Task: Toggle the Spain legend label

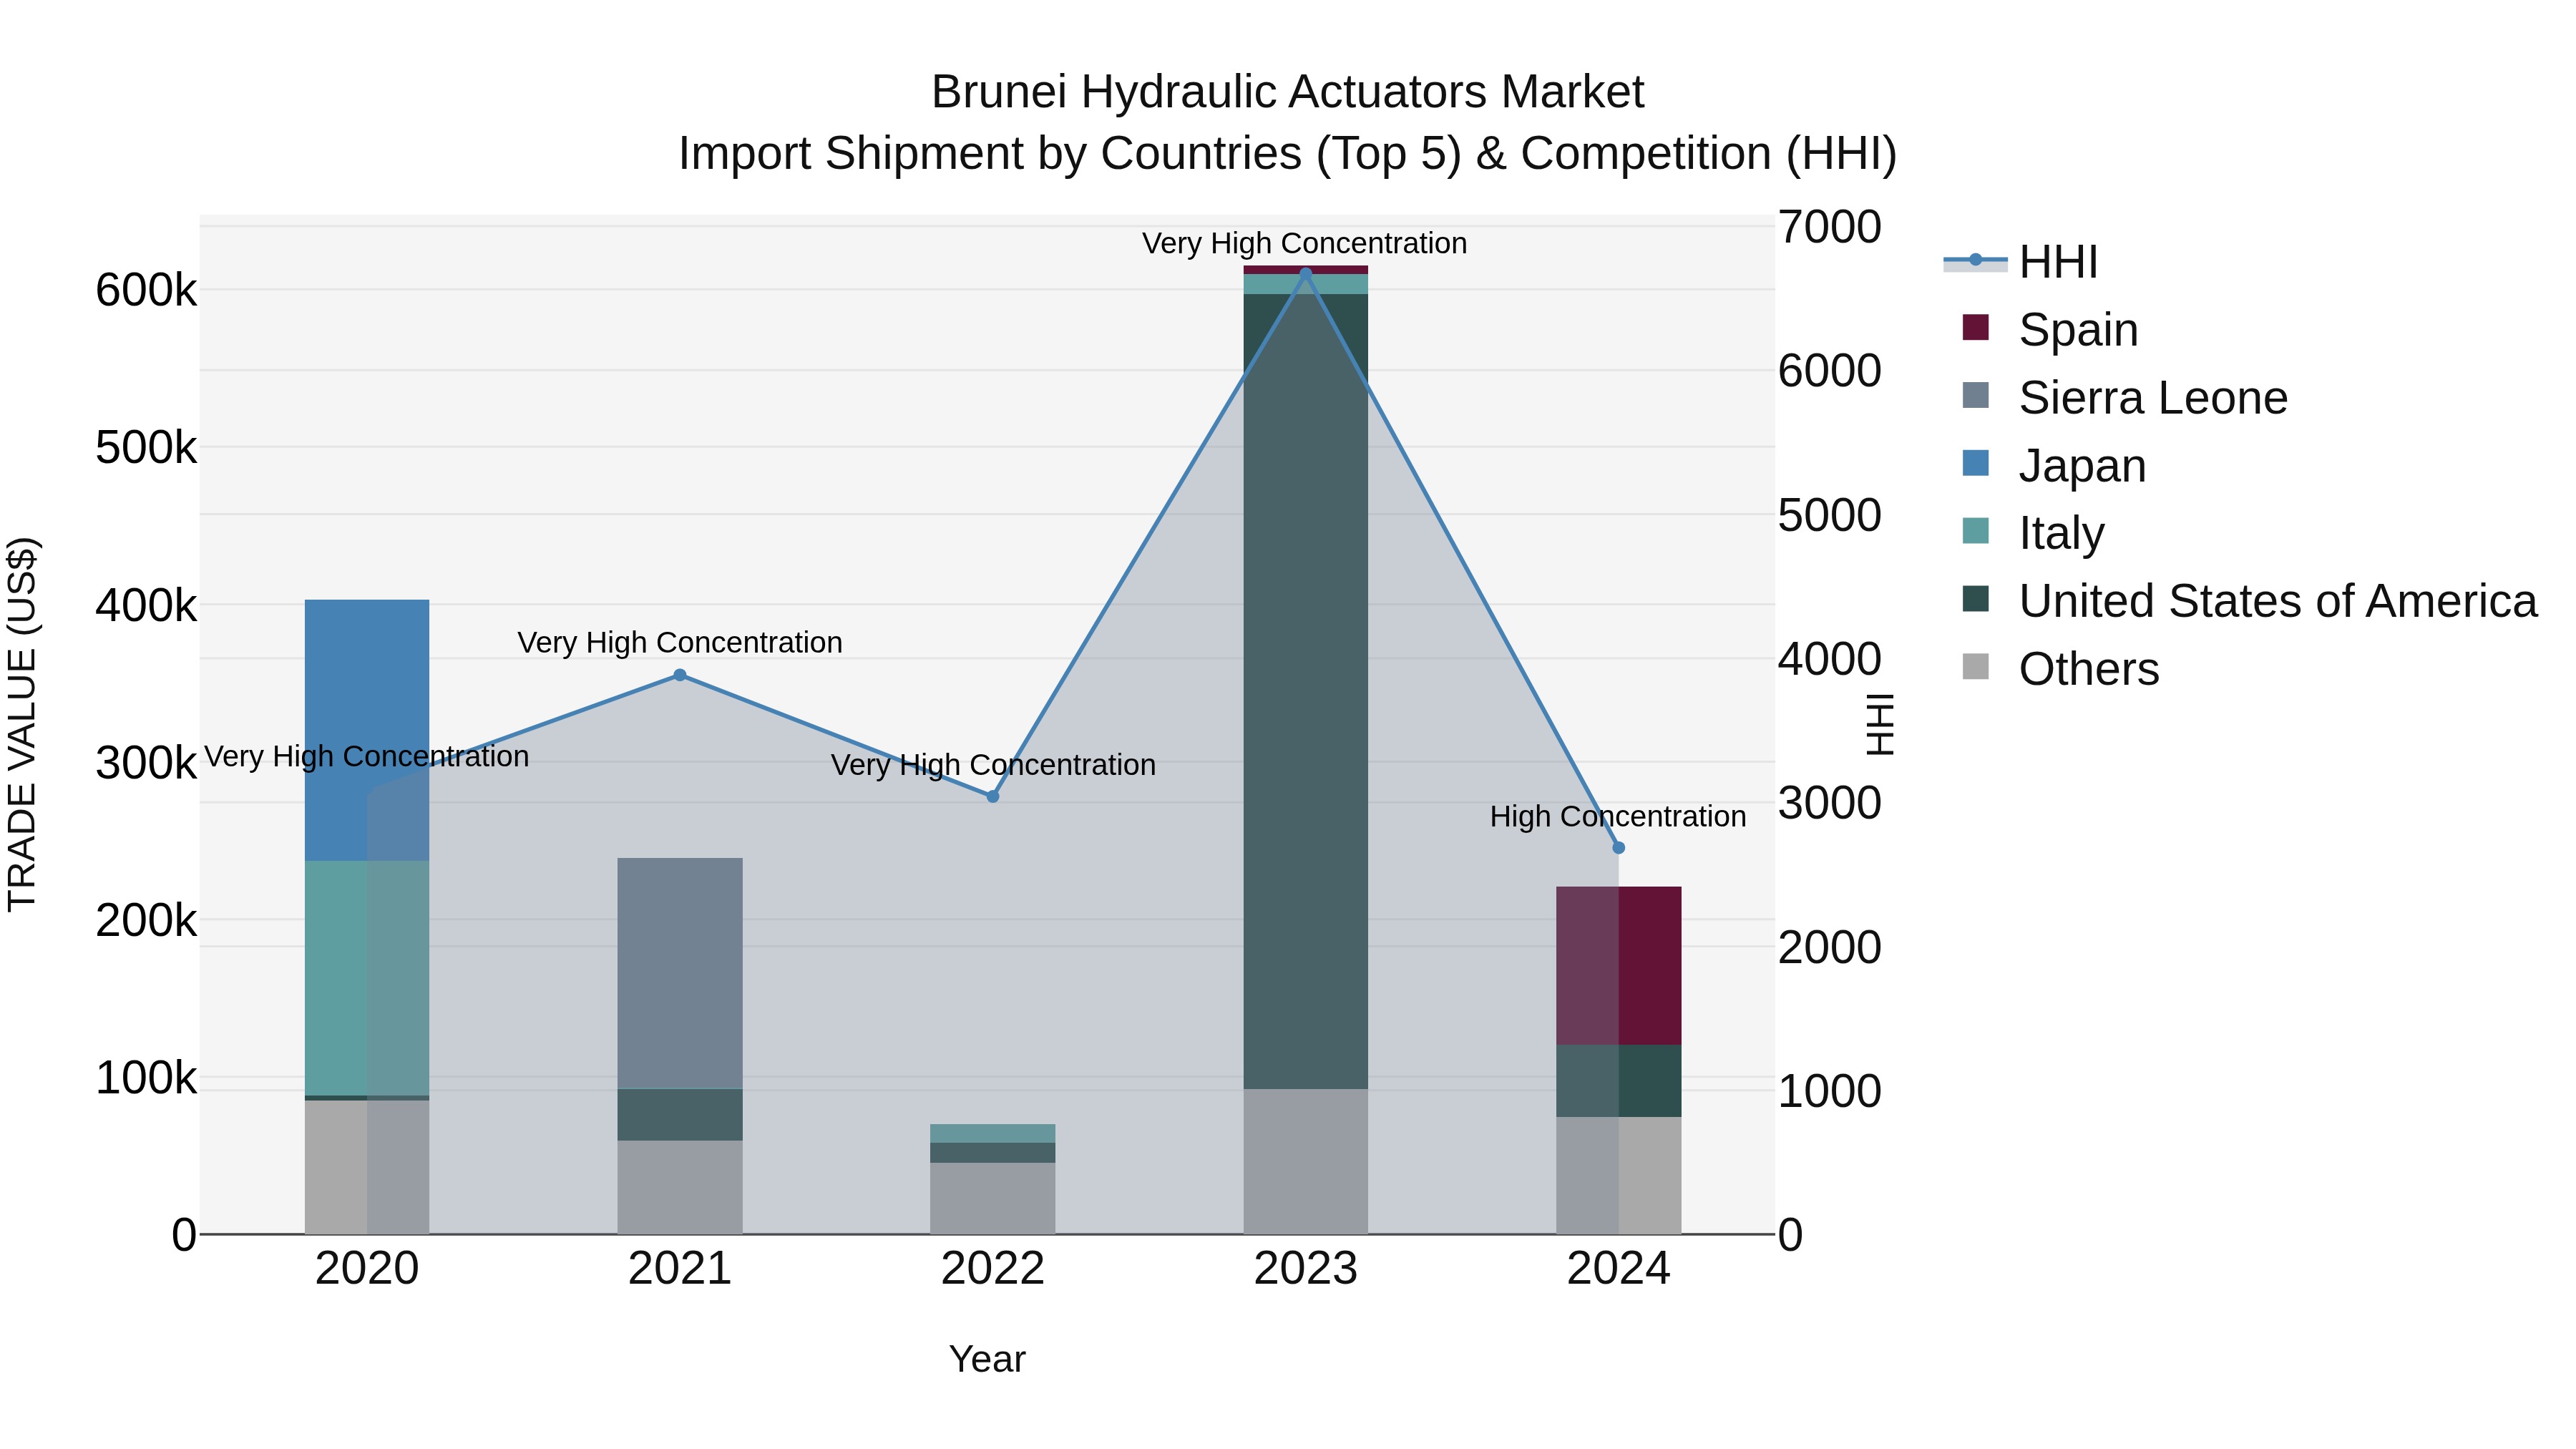Action: 2078,330
